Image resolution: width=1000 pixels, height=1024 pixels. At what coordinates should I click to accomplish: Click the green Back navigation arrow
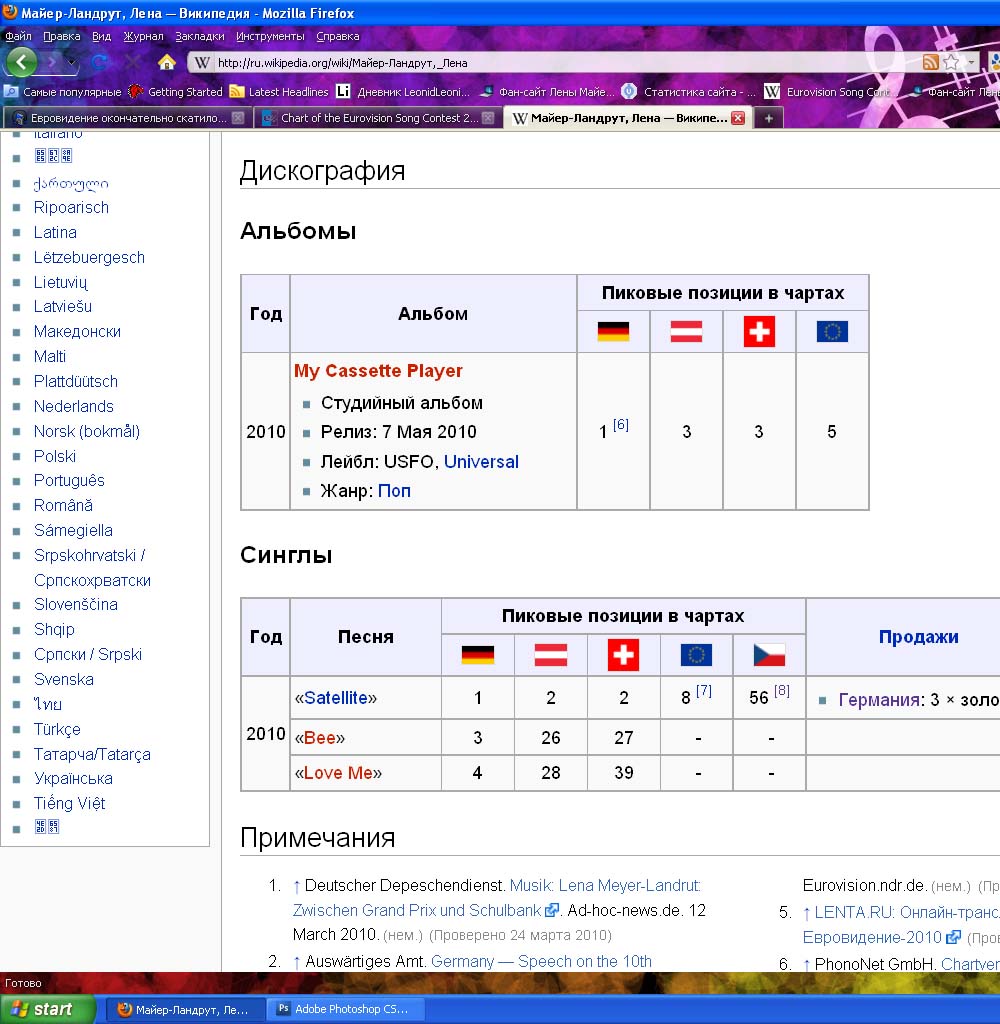pyautogui.click(x=21, y=62)
